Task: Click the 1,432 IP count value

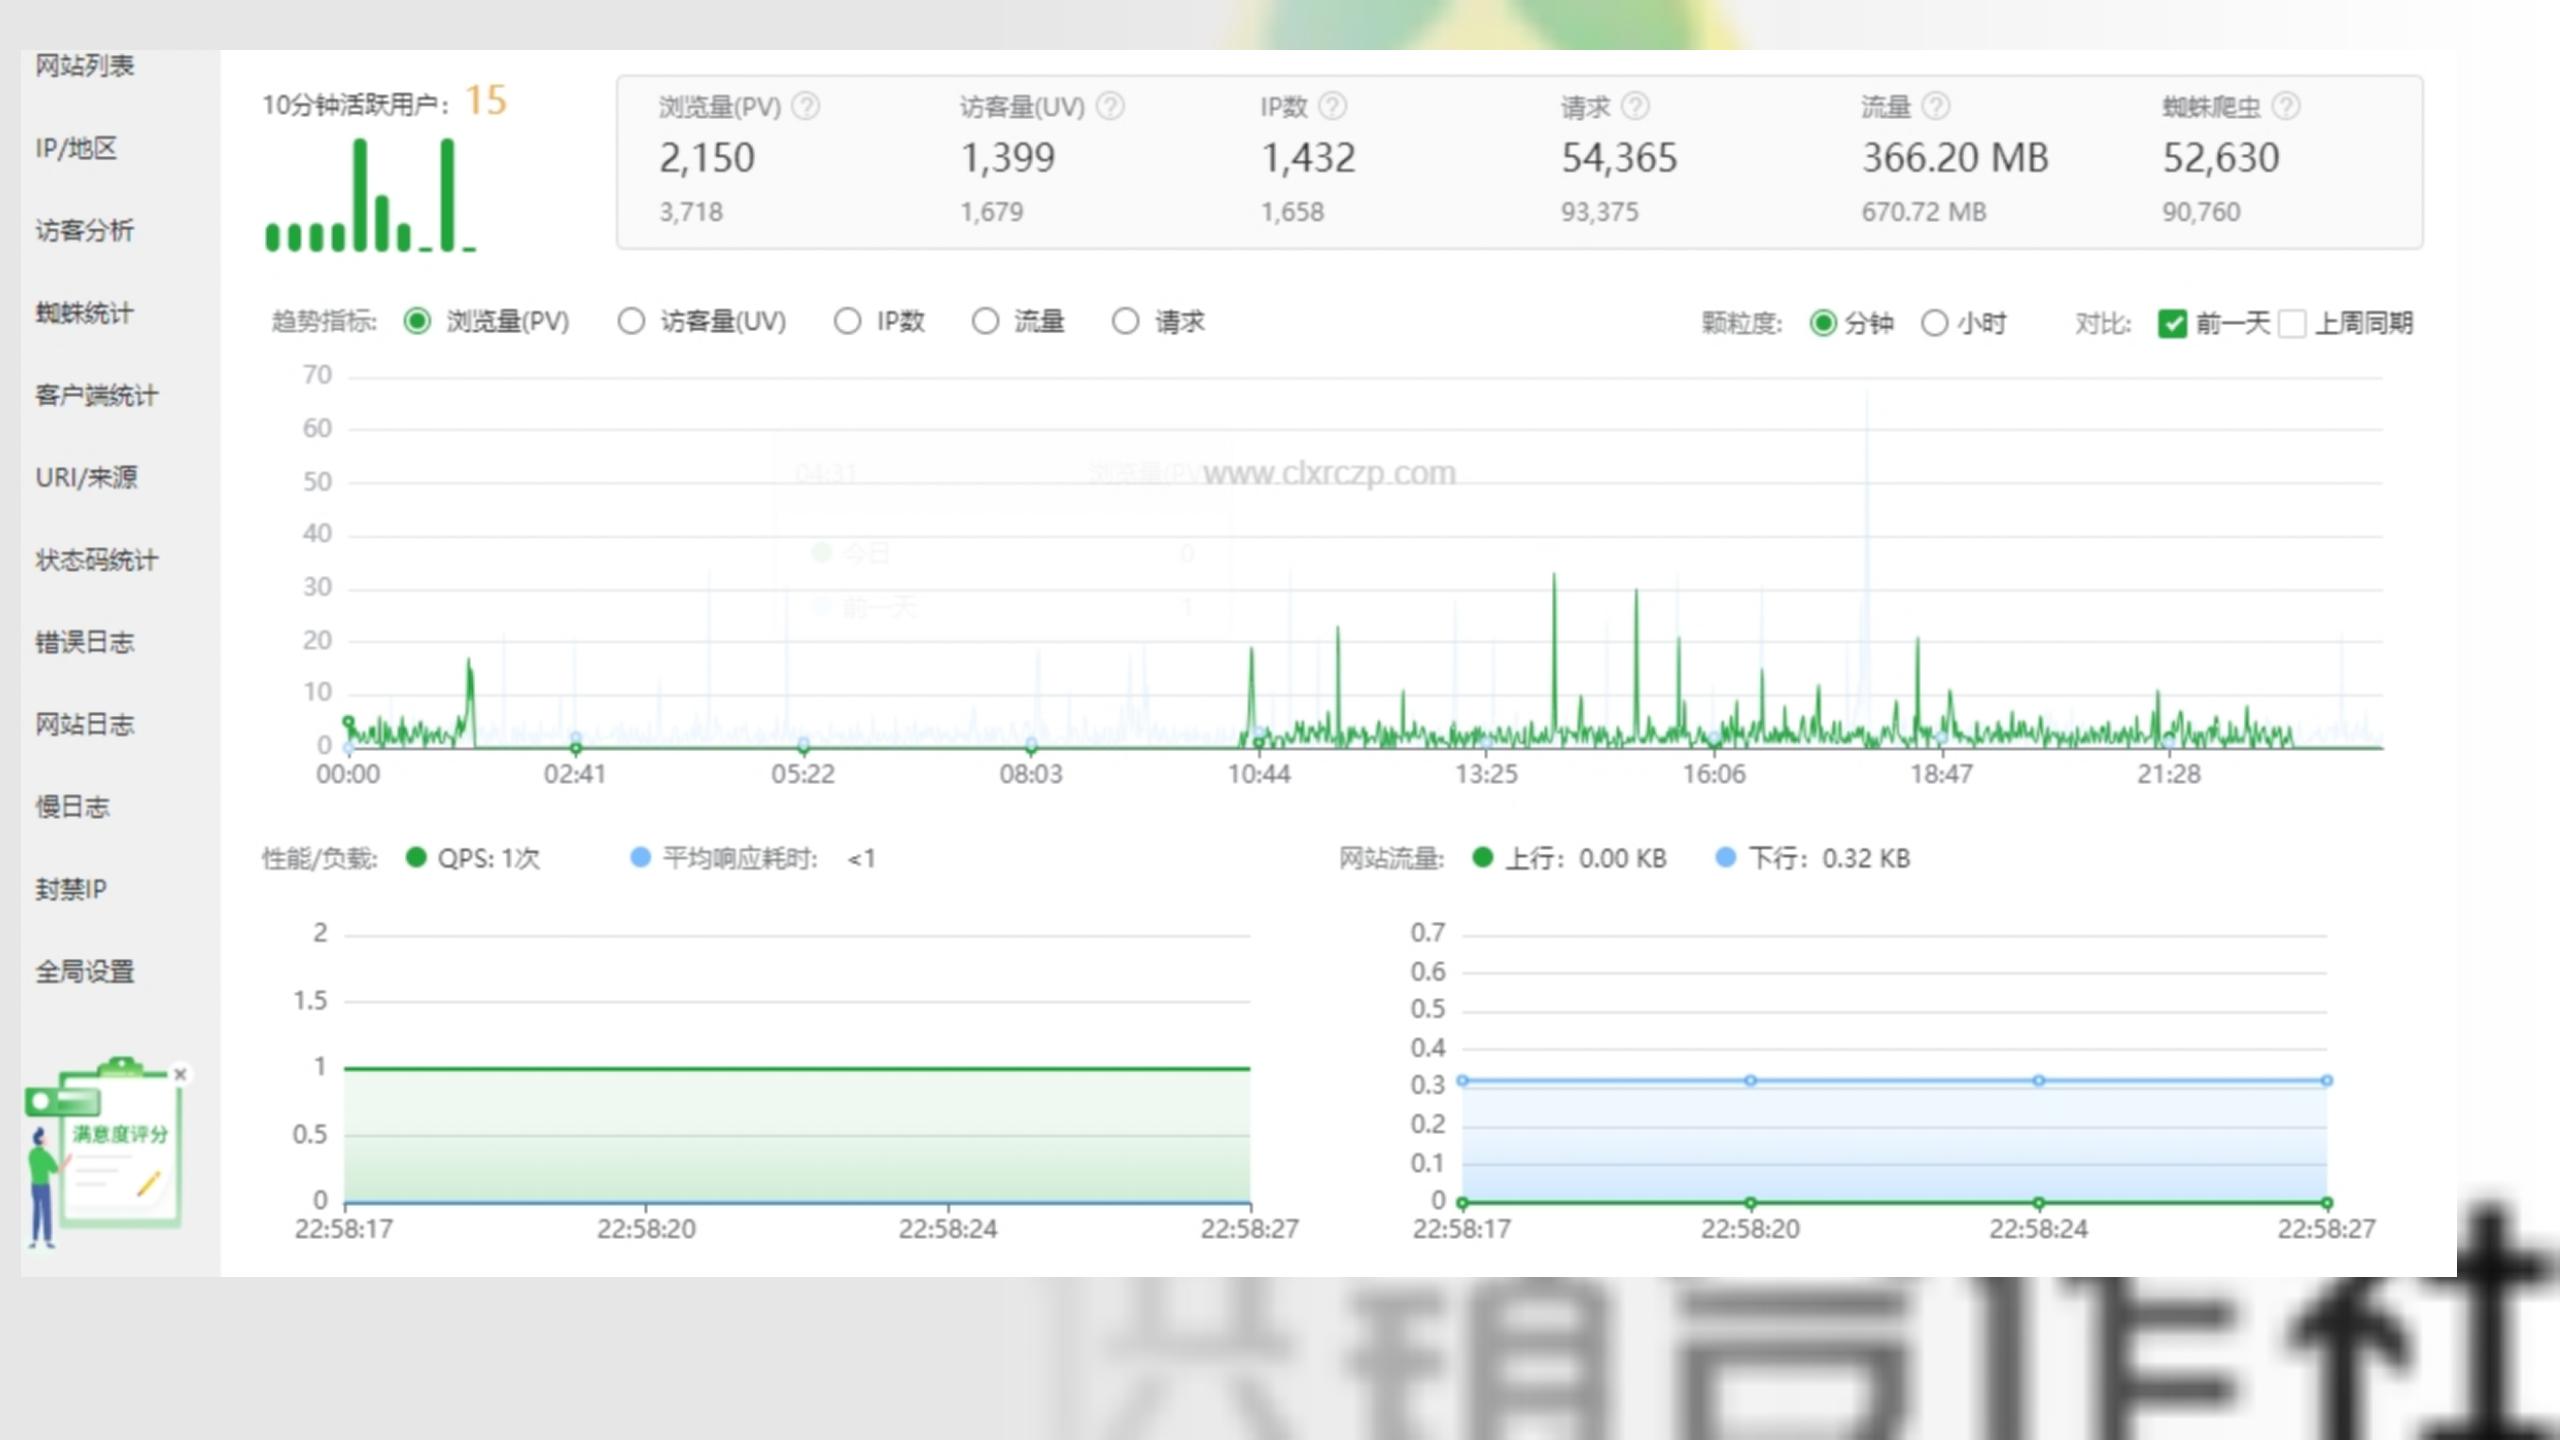Action: [x=1308, y=158]
